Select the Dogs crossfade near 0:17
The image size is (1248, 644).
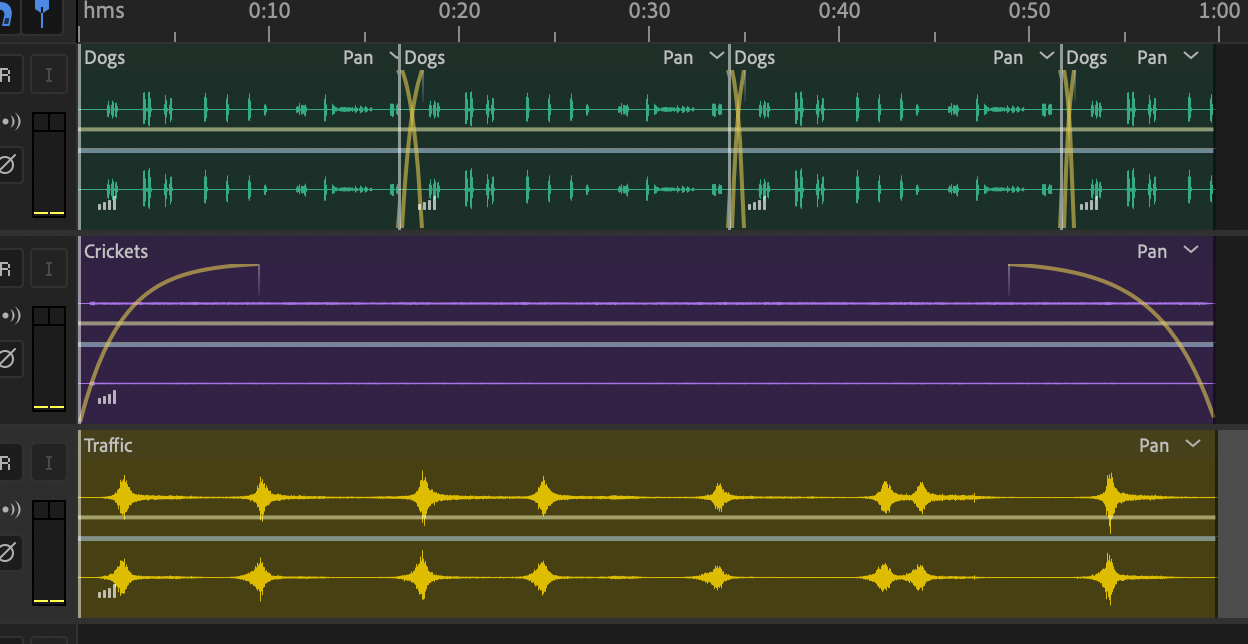coord(410,150)
